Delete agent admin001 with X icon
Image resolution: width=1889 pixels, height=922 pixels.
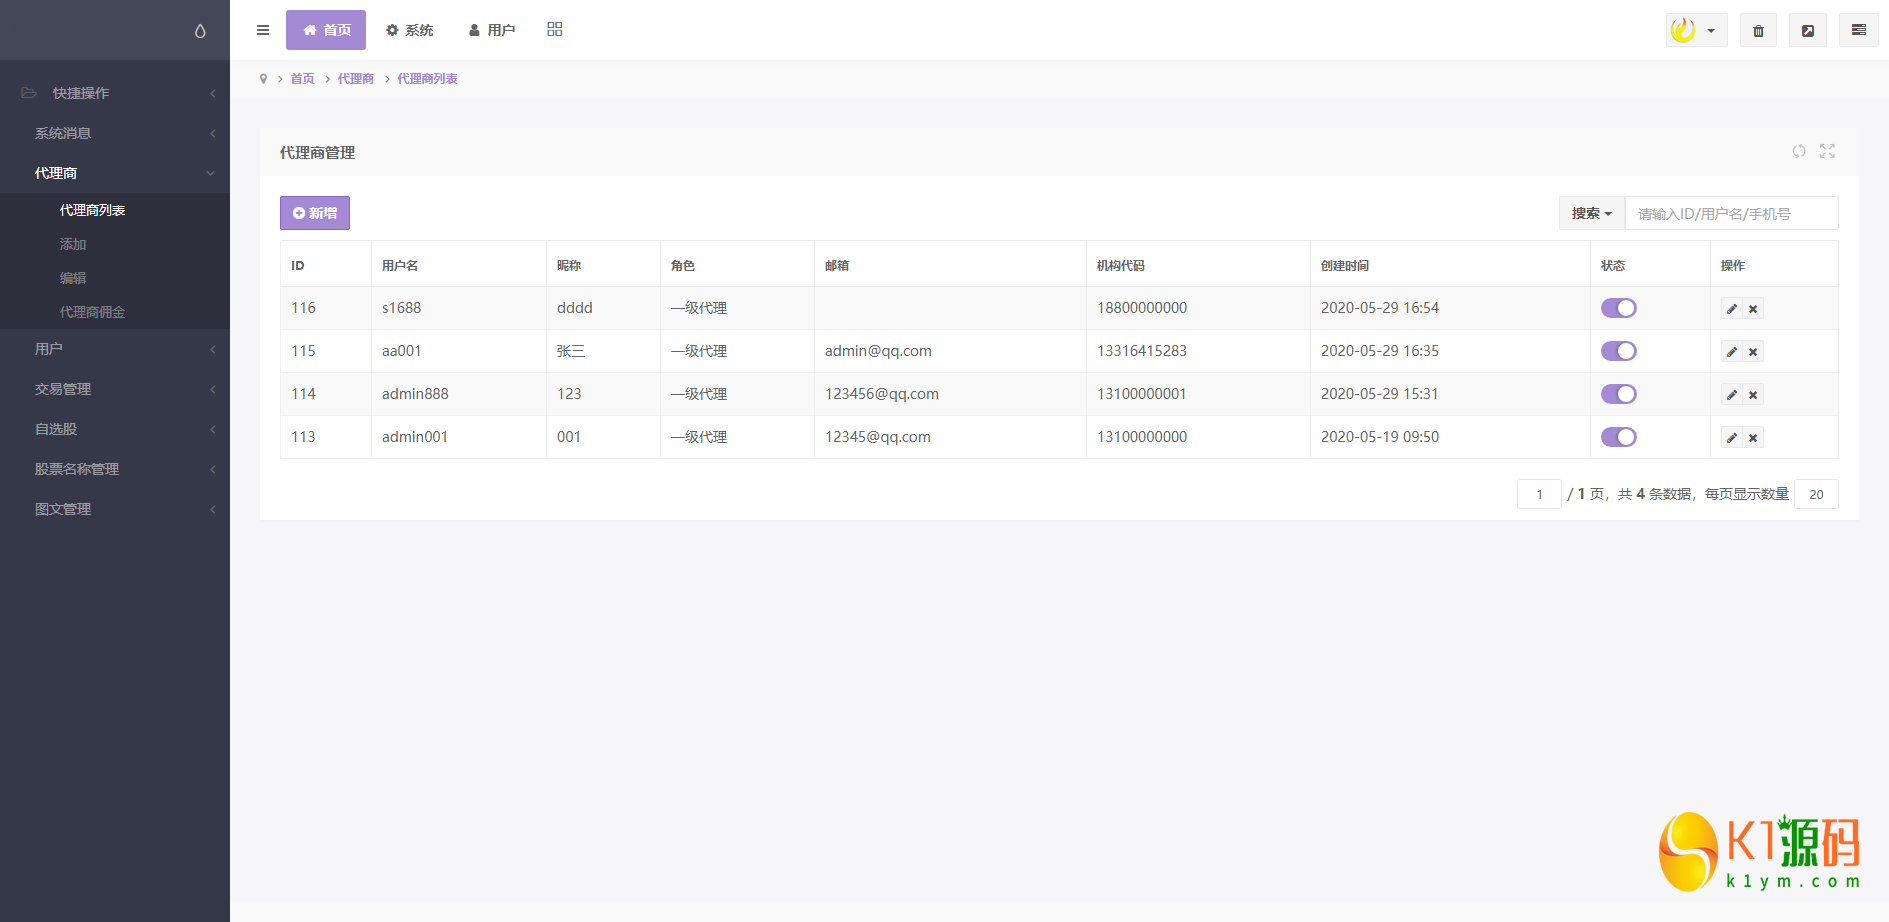(x=1753, y=438)
